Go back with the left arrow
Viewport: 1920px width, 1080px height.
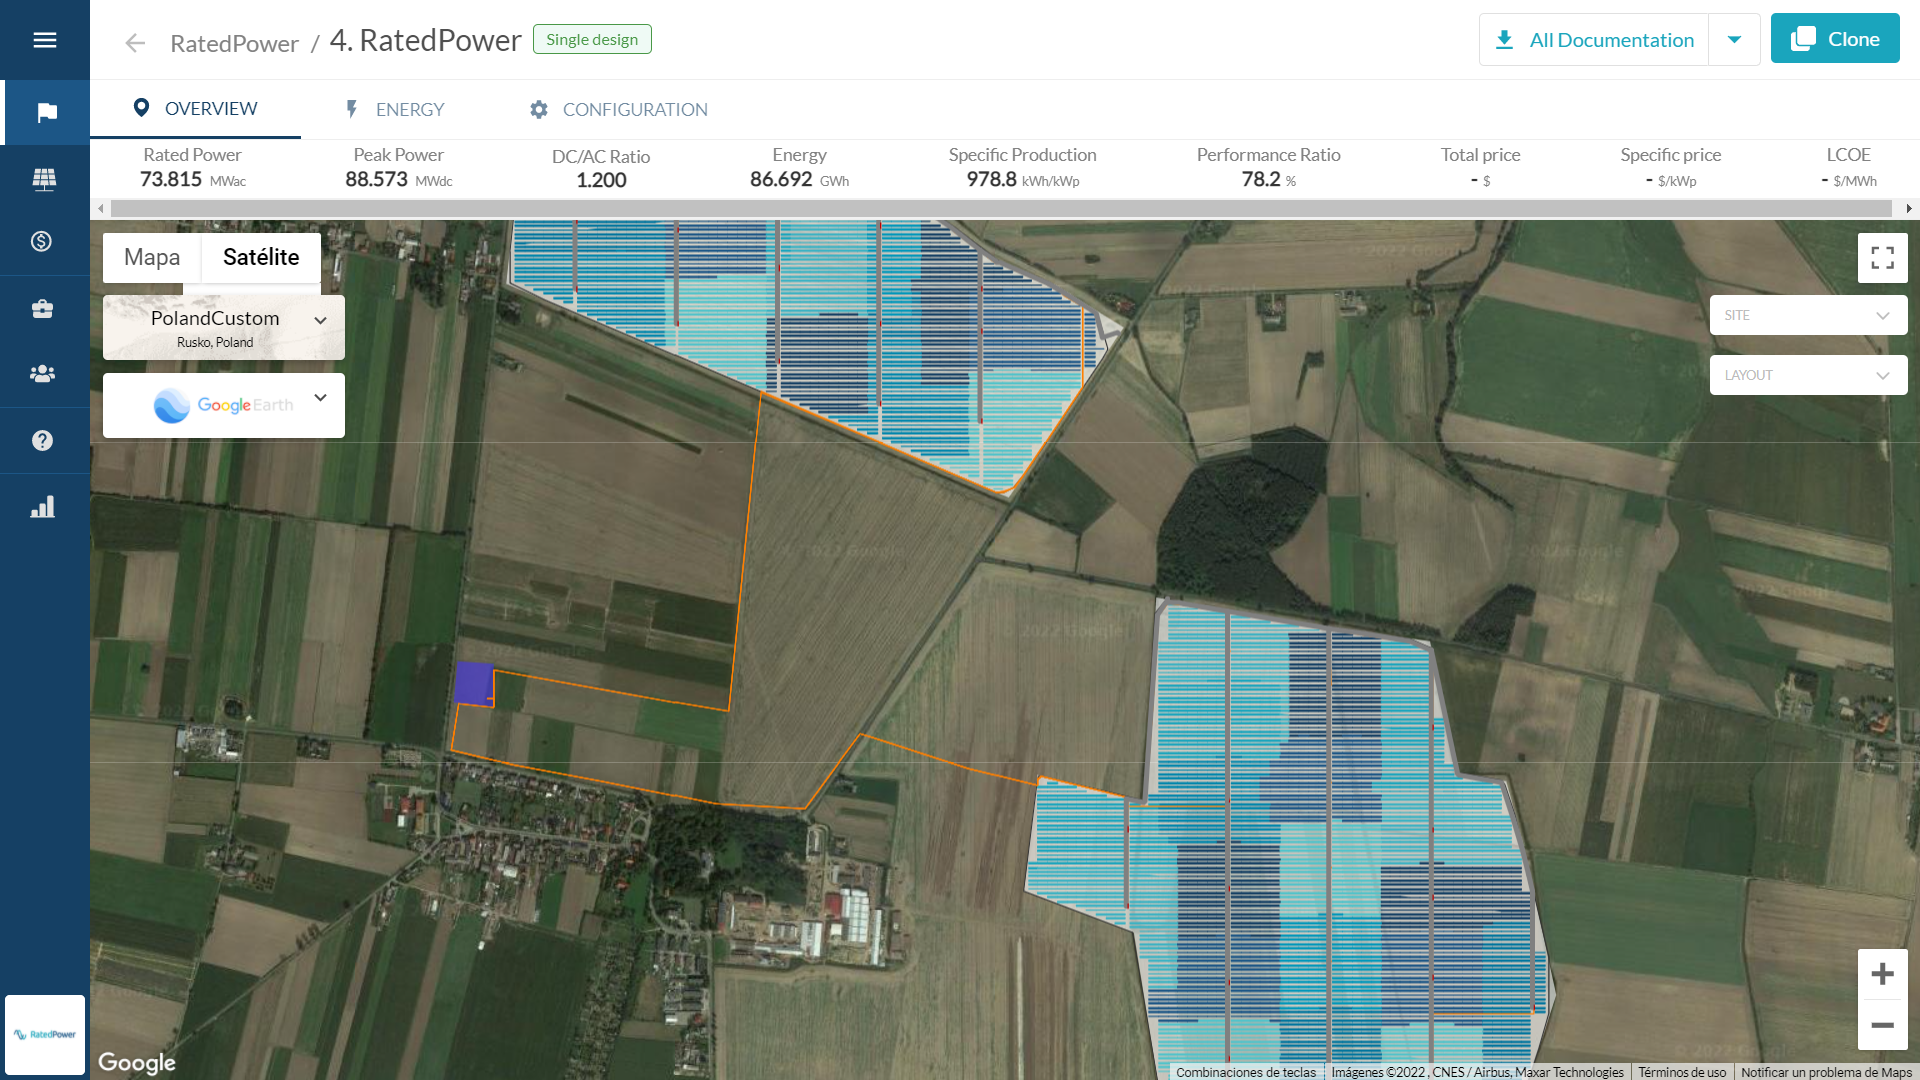point(135,43)
